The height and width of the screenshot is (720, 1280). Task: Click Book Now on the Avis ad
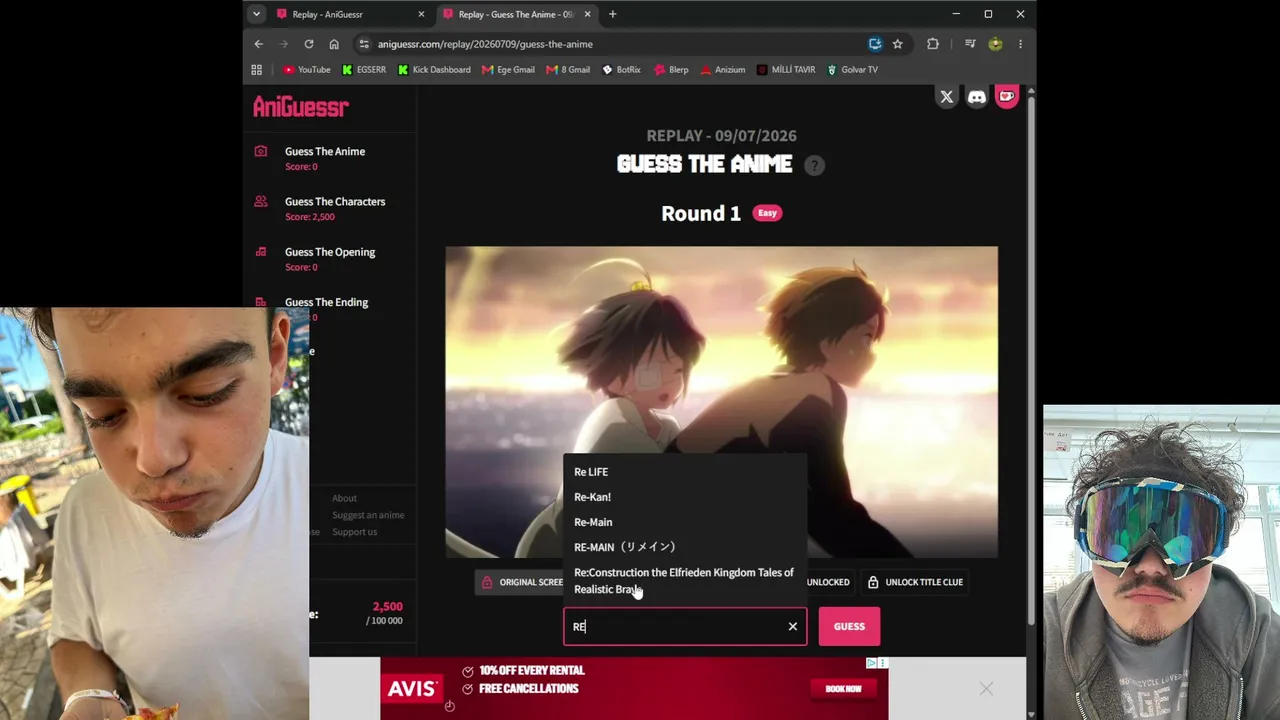[x=843, y=689]
